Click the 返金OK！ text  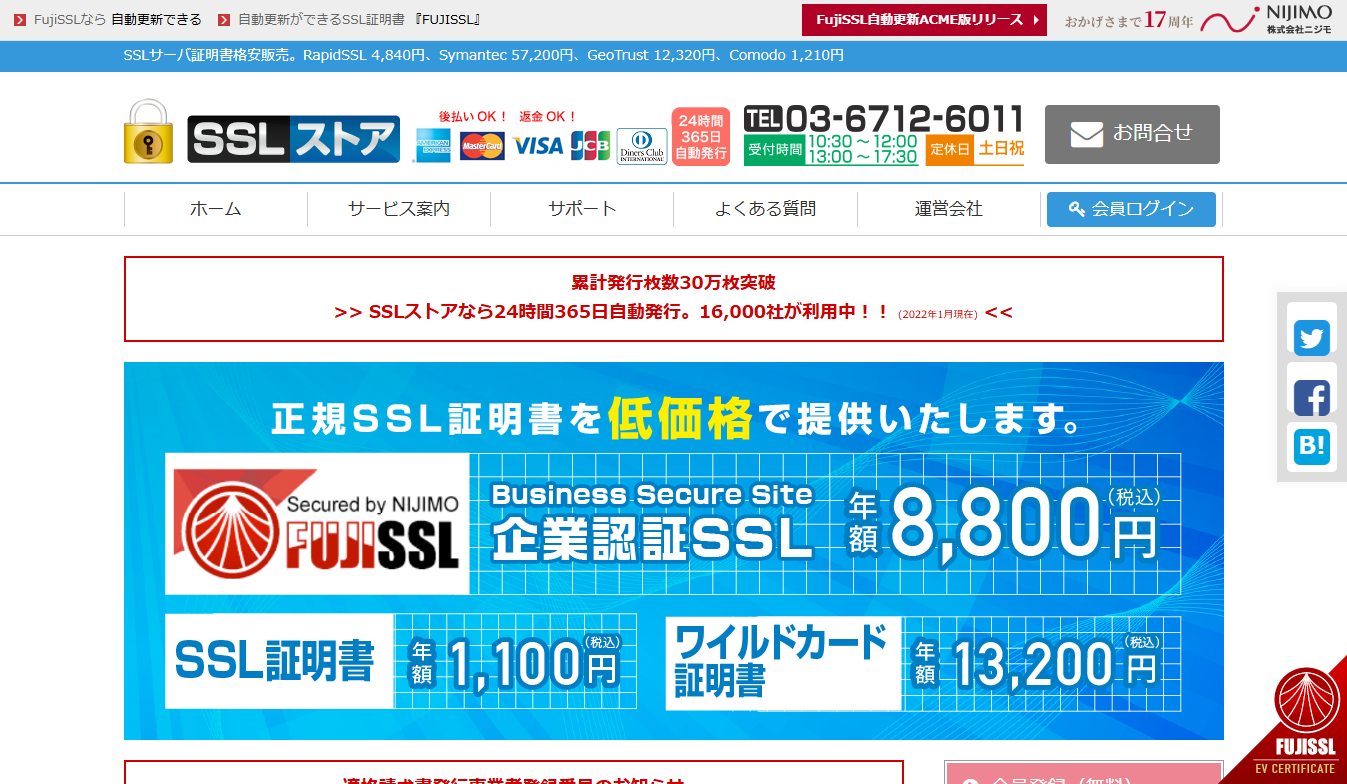(x=548, y=116)
